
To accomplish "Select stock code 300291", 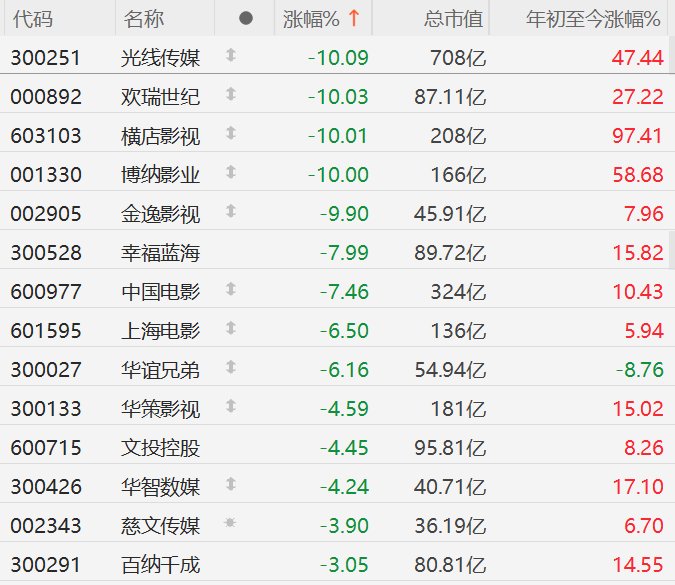I will [x=46, y=565].
